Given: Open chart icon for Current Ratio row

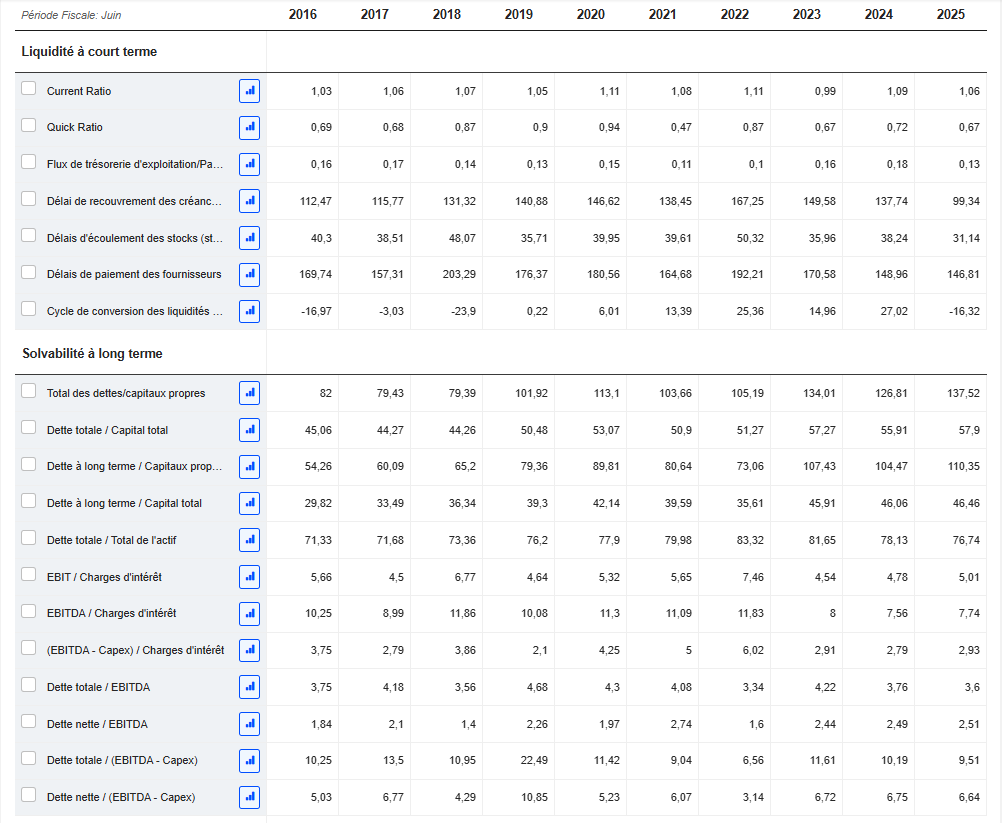Looking at the screenshot, I should pyautogui.click(x=249, y=91).
